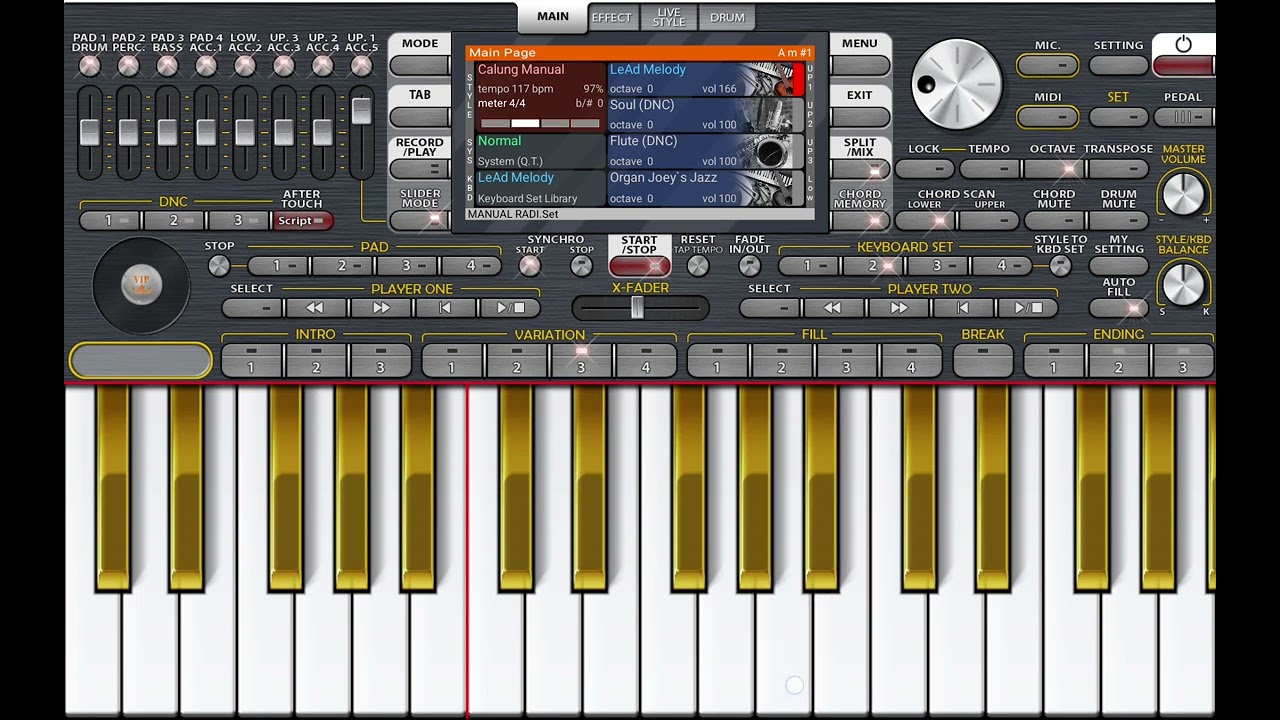
Task: Open the Calung Manual style selector
Action: (x=540, y=97)
